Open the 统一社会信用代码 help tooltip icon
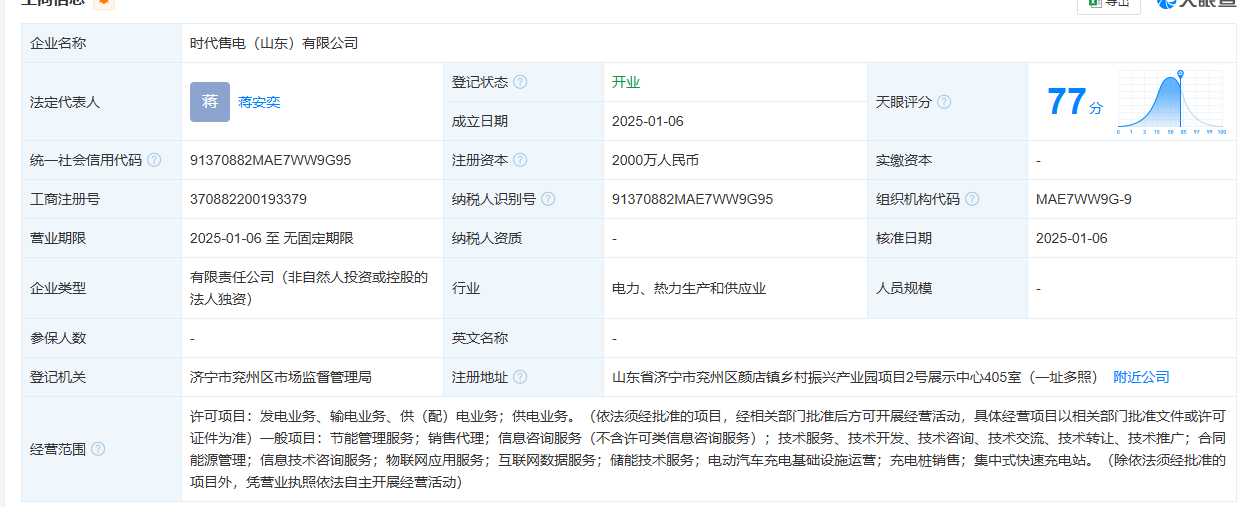This screenshot has width=1245, height=507. (154, 160)
